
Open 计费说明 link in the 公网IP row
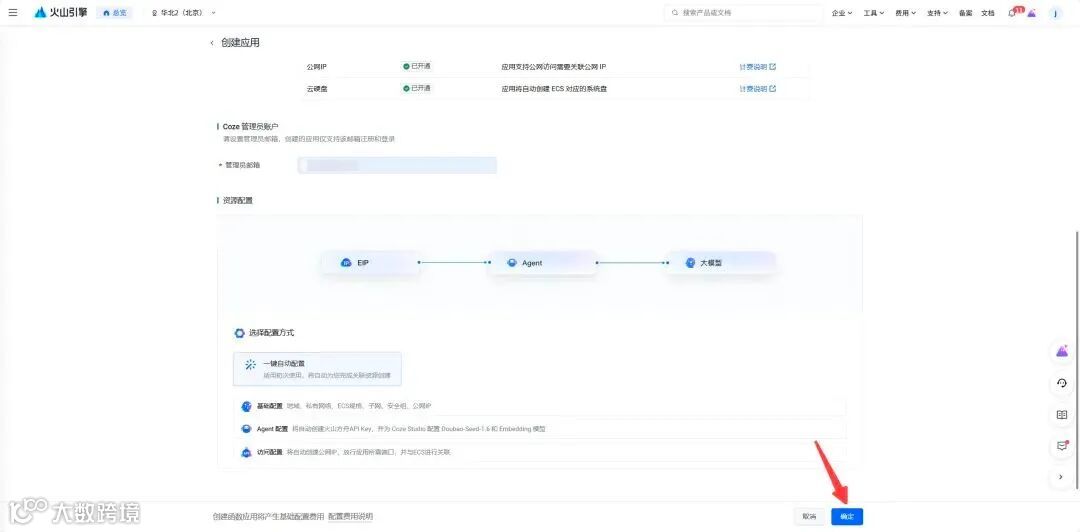coord(758,67)
